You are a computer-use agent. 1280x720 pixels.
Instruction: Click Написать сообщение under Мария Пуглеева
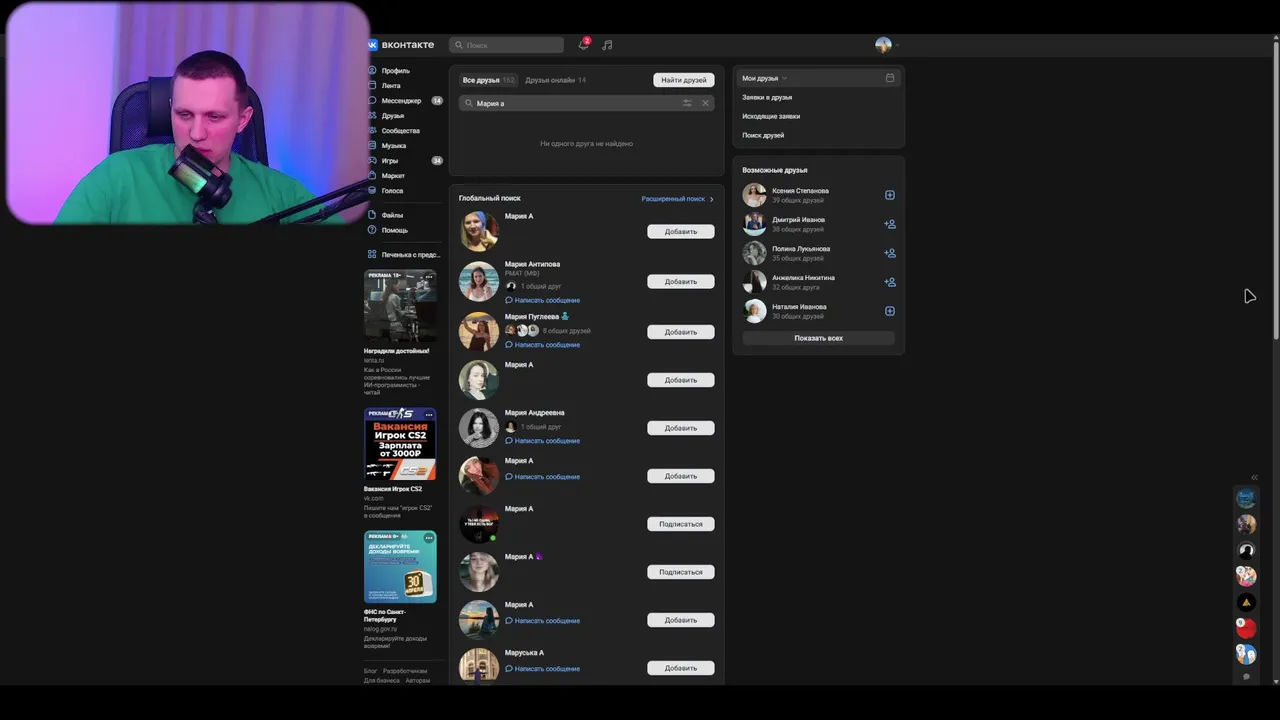[x=542, y=345]
